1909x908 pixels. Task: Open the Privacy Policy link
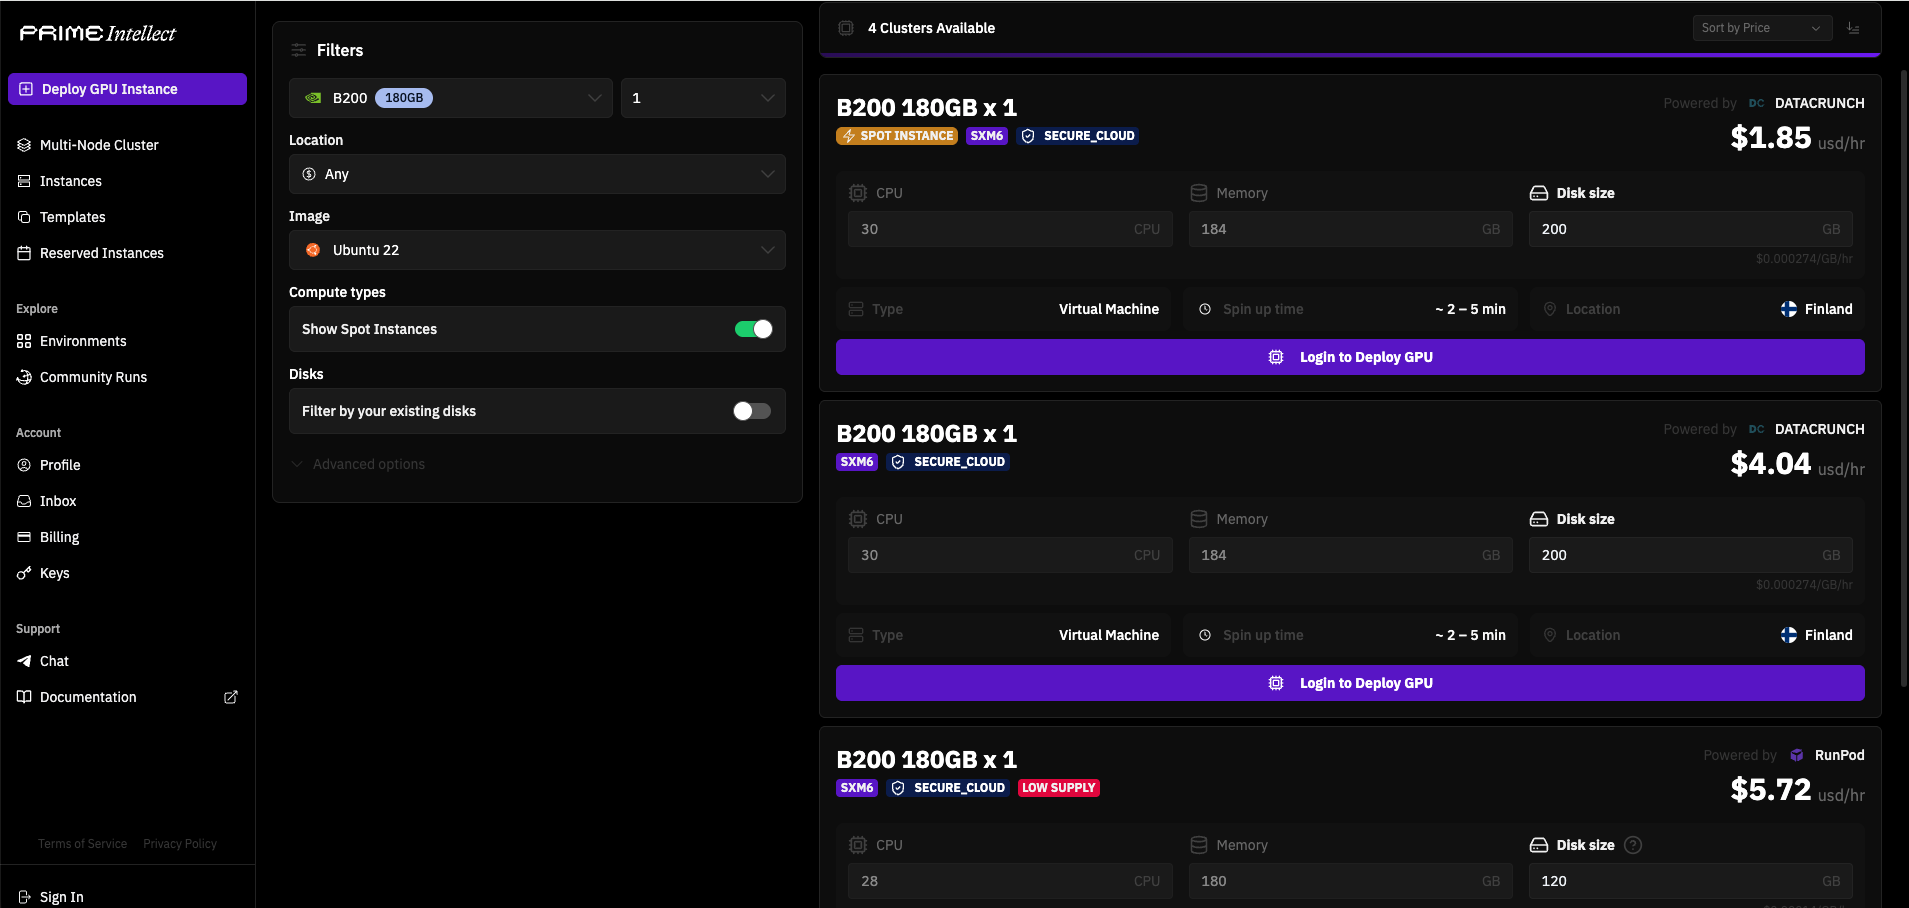179,843
